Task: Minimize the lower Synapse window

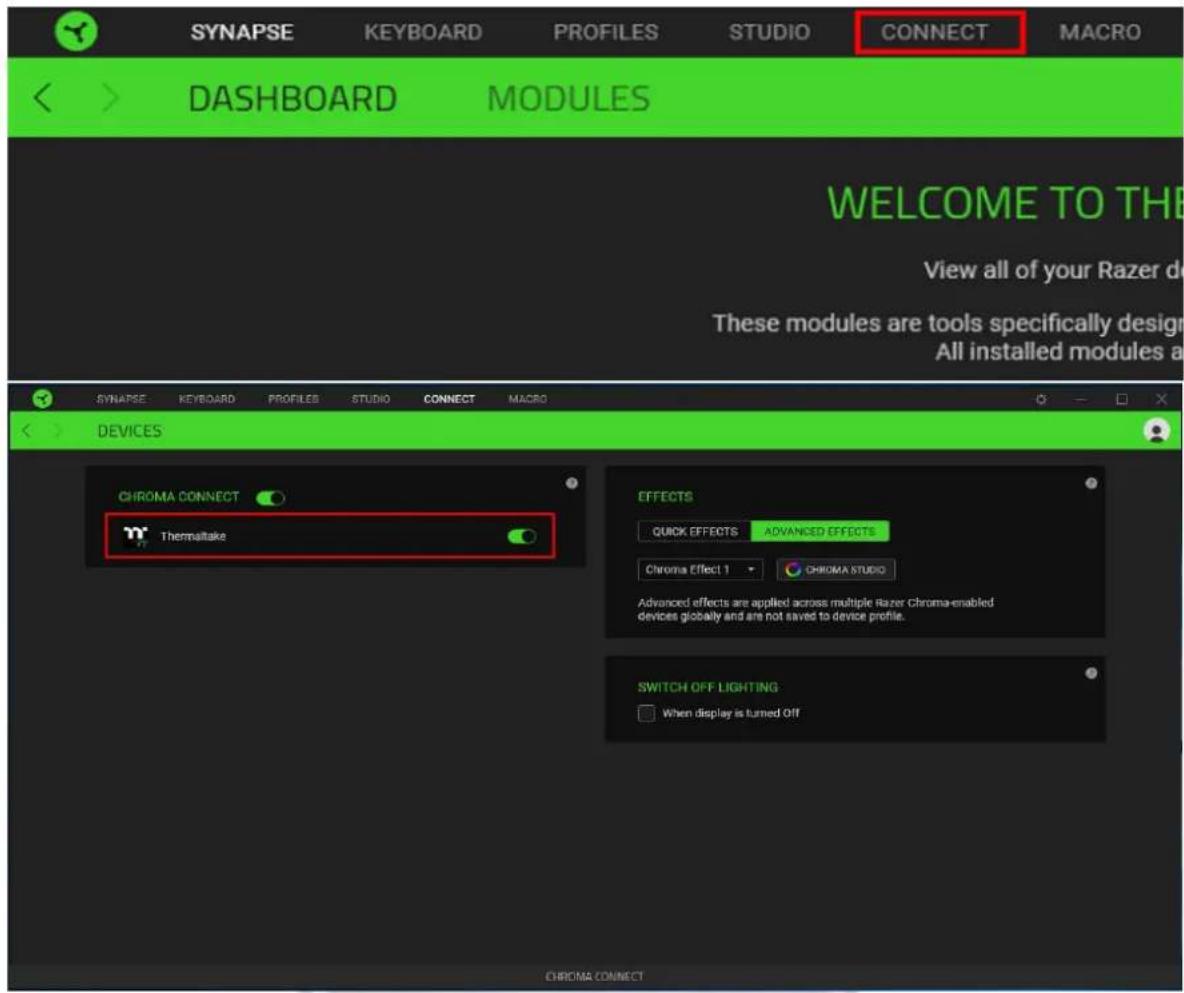Action: [x=1081, y=399]
